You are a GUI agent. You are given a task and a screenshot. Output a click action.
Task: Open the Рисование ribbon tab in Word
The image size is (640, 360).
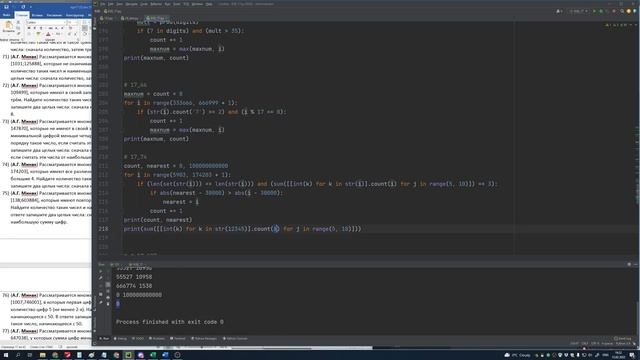pyautogui.click(x=54, y=15)
